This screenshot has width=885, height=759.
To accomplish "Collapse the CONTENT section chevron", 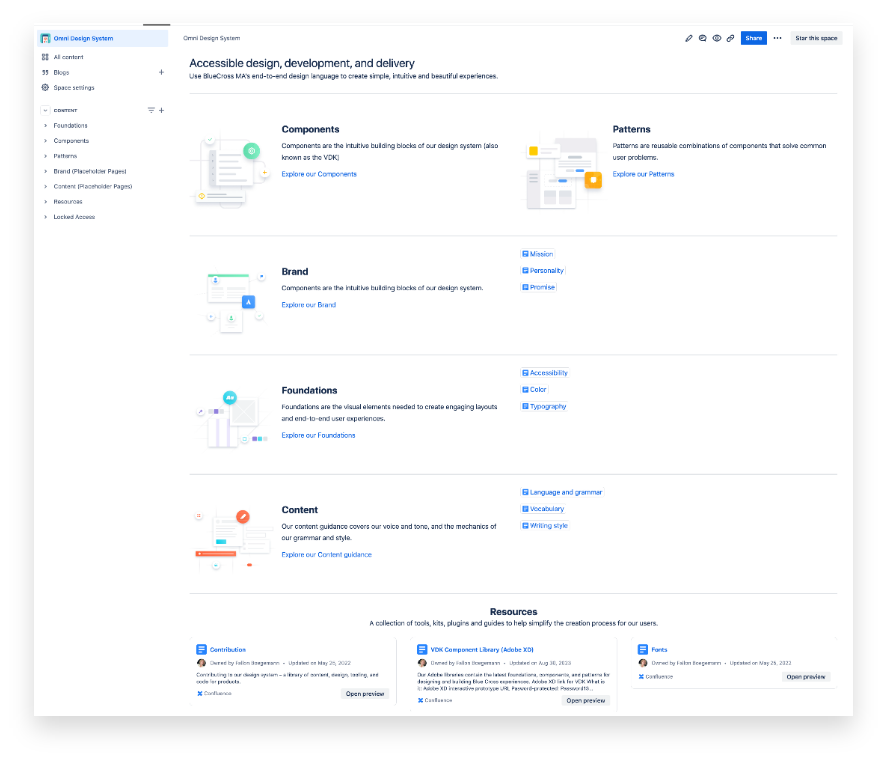I will (x=45, y=111).
